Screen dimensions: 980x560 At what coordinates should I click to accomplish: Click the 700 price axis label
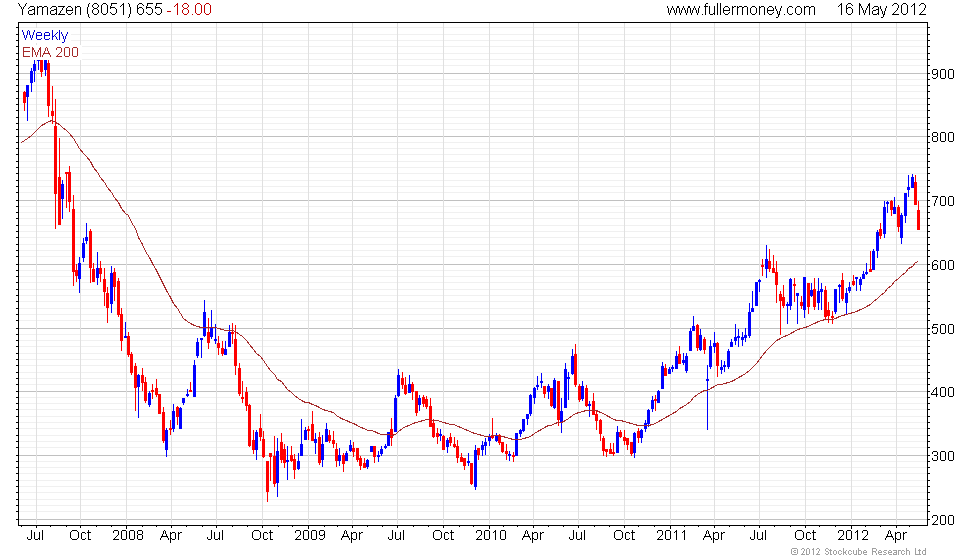pyautogui.click(x=942, y=201)
